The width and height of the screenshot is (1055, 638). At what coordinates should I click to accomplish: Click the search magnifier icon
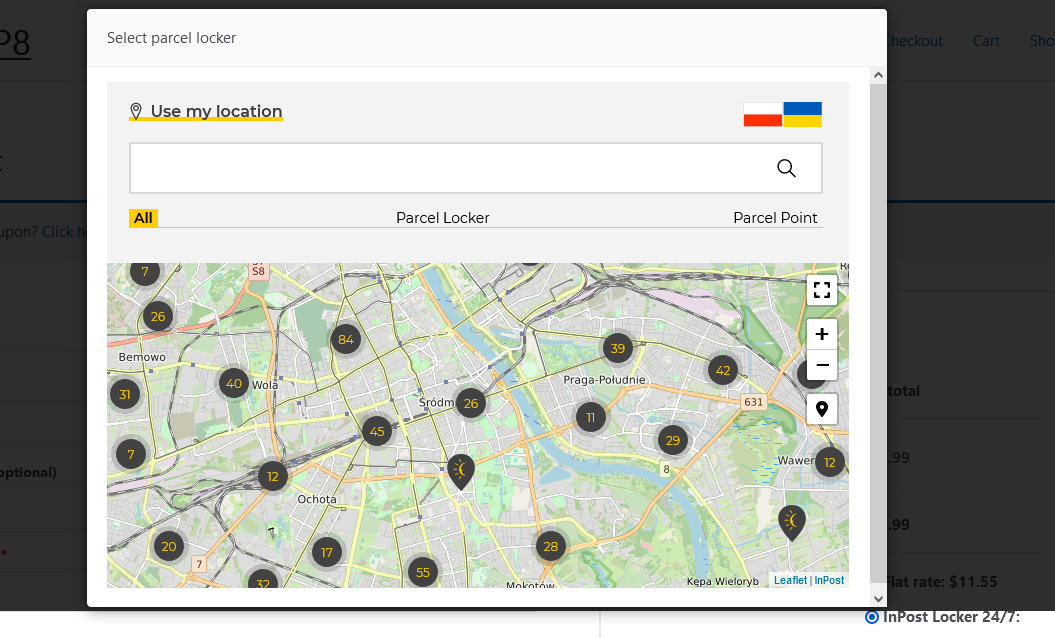click(786, 168)
